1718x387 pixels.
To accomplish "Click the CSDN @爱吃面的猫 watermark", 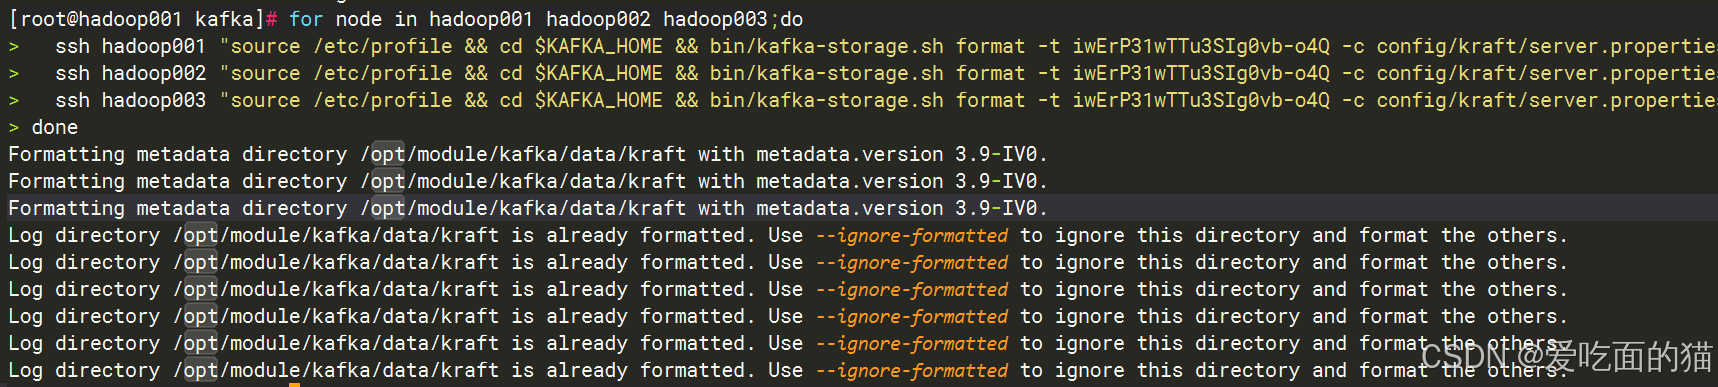I will [1567, 356].
